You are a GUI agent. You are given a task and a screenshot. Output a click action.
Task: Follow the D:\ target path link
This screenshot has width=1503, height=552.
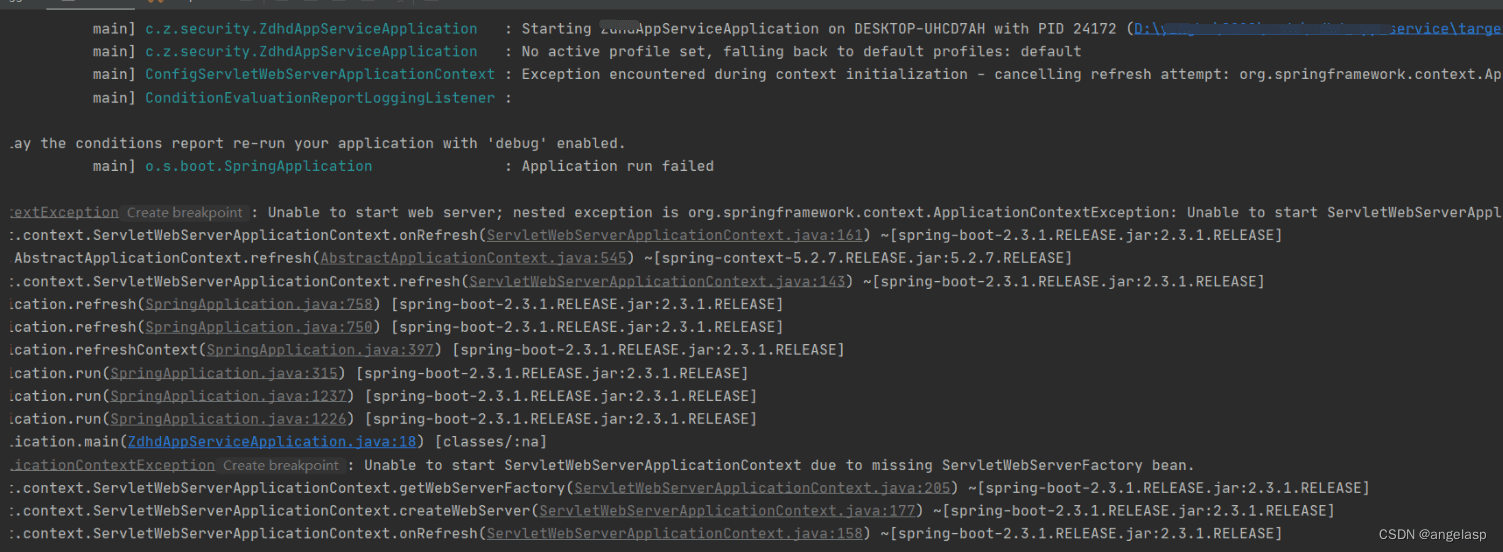point(1318,29)
